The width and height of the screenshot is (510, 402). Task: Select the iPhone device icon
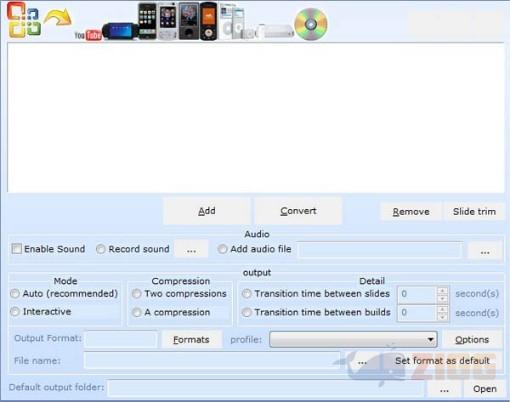pyautogui.click(x=147, y=21)
